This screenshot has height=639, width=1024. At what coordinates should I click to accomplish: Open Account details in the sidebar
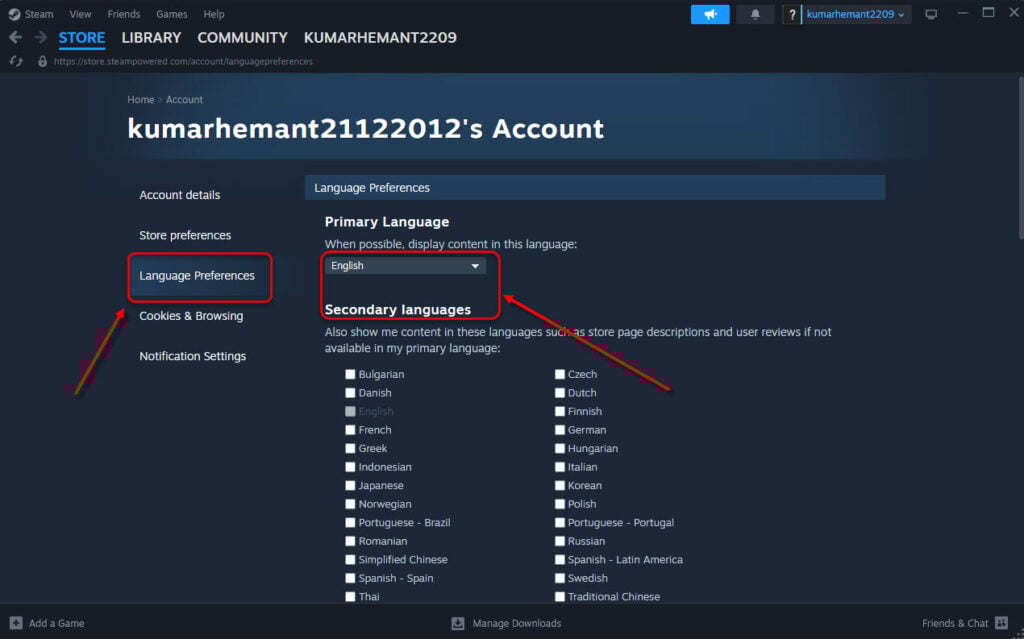(x=180, y=195)
